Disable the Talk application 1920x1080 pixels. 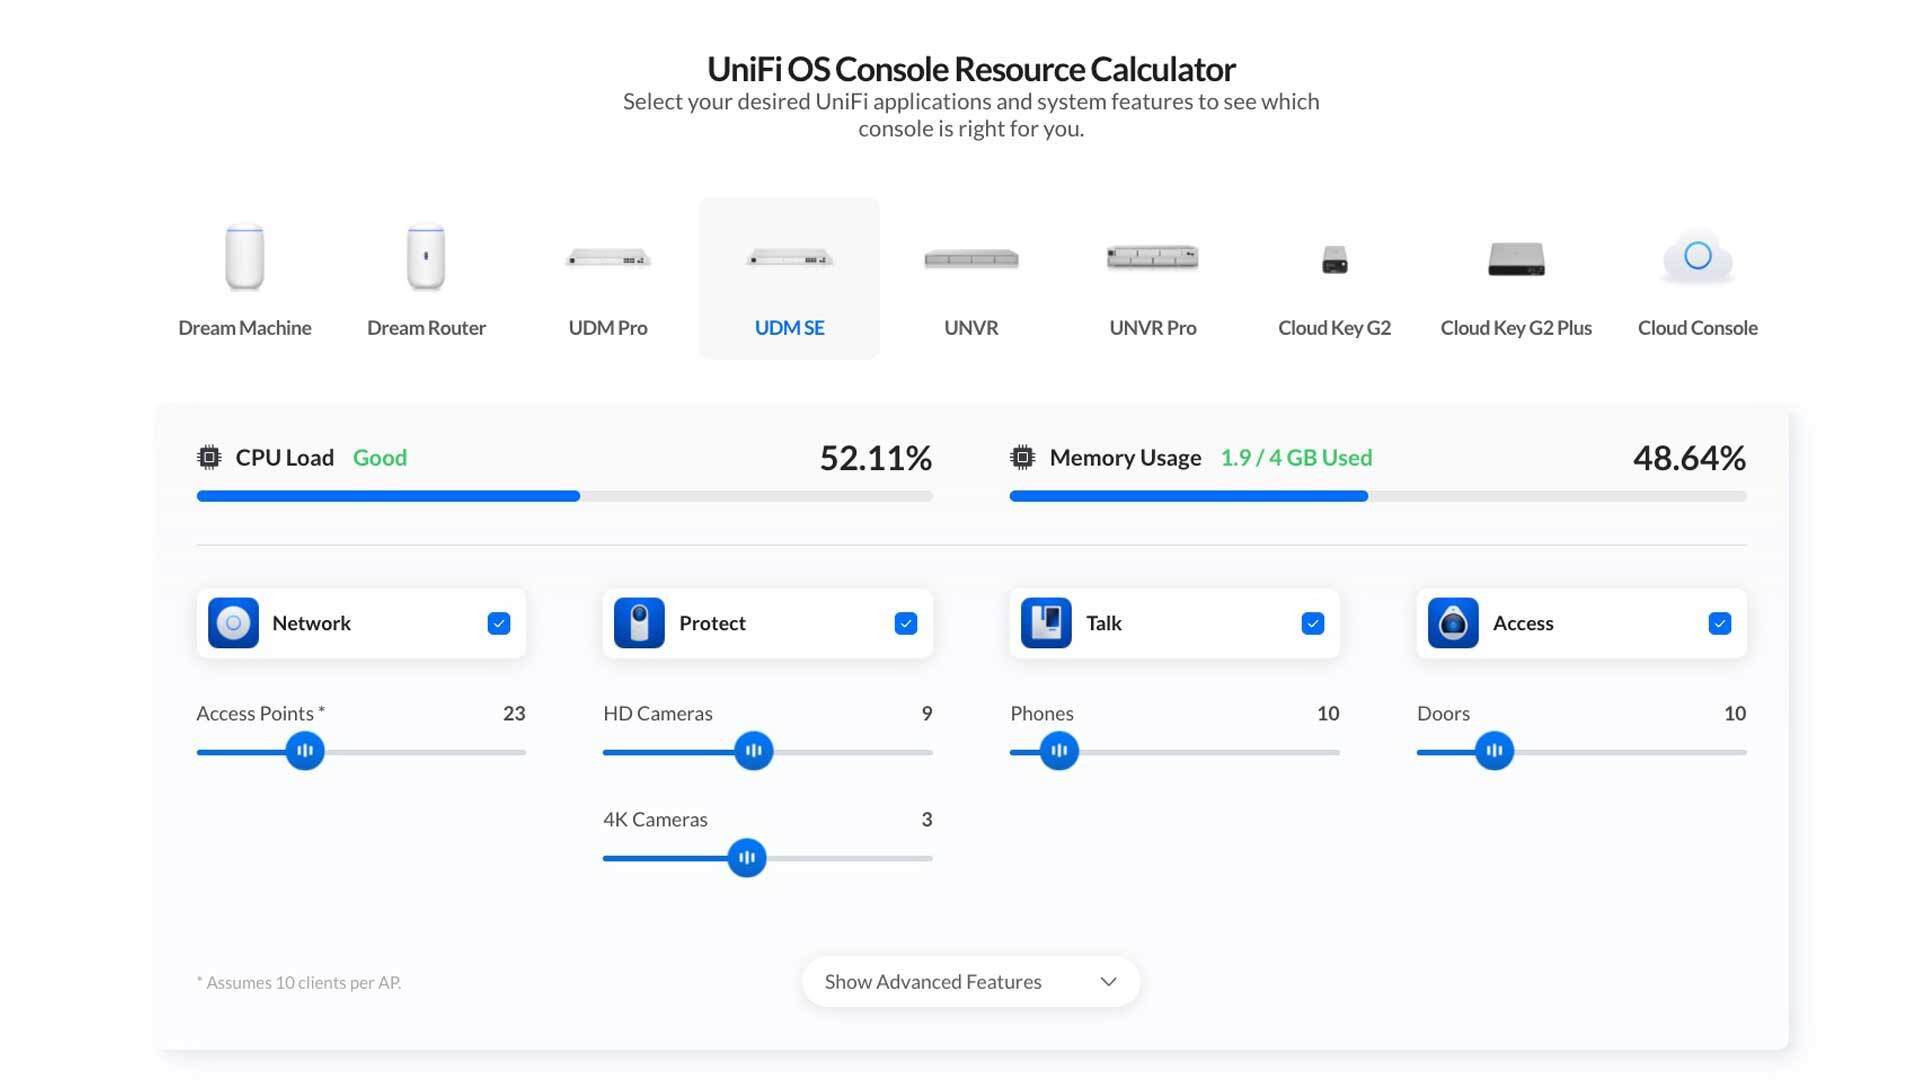coord(1312,622)
